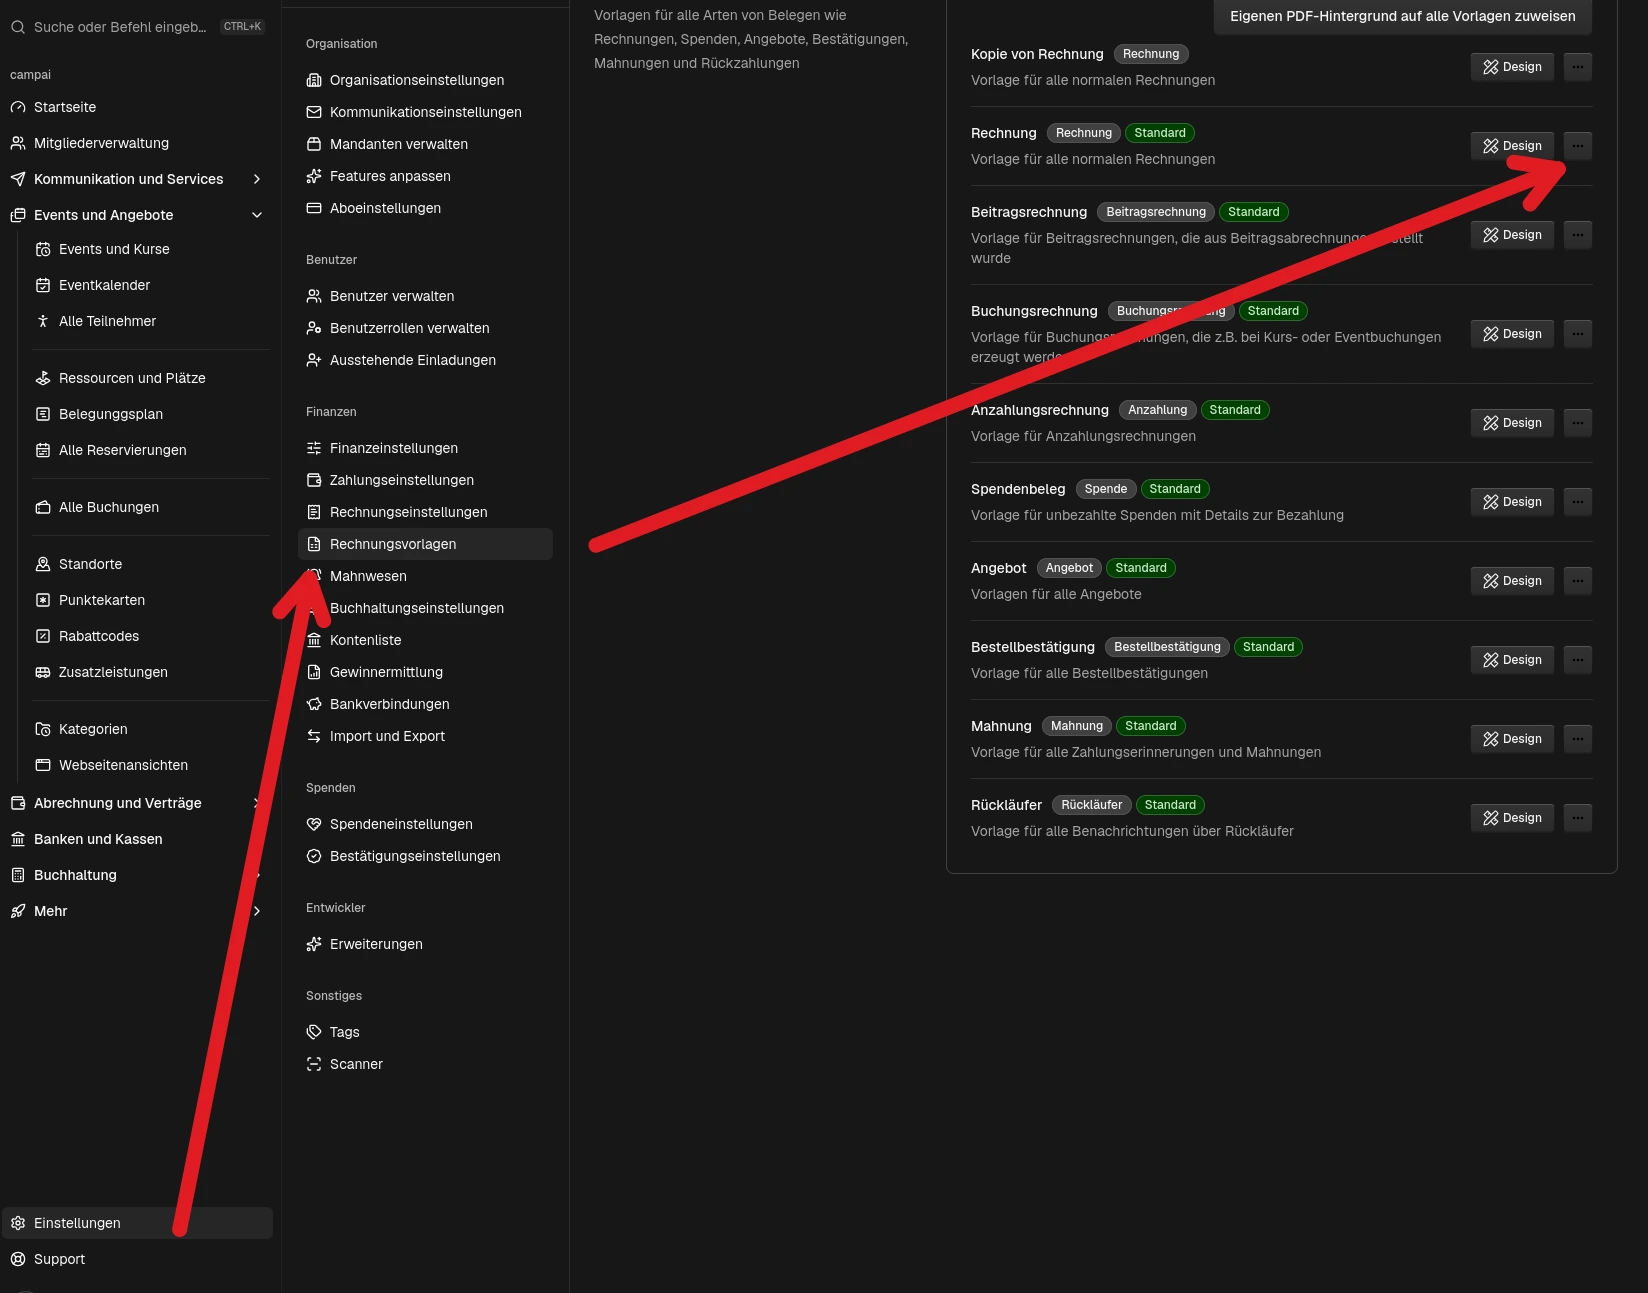The image size is (1648, 1293).
Task: Click Eigenen PDF-Hintergrund auf alle Vorlagen zuweisen
Action: tap(1402, 16)
